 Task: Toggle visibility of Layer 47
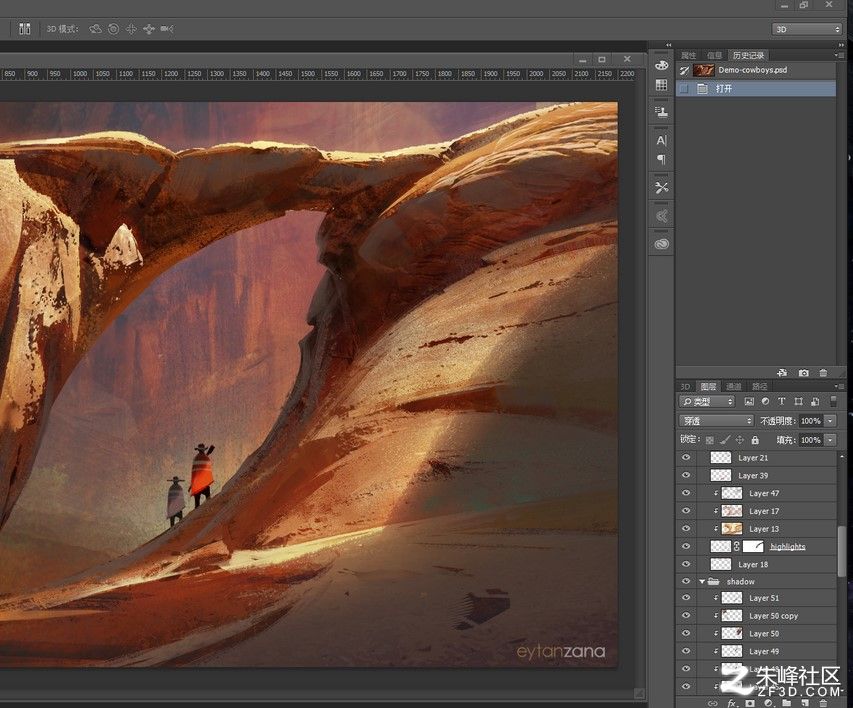pyautogui.click(x=686, y=493)
